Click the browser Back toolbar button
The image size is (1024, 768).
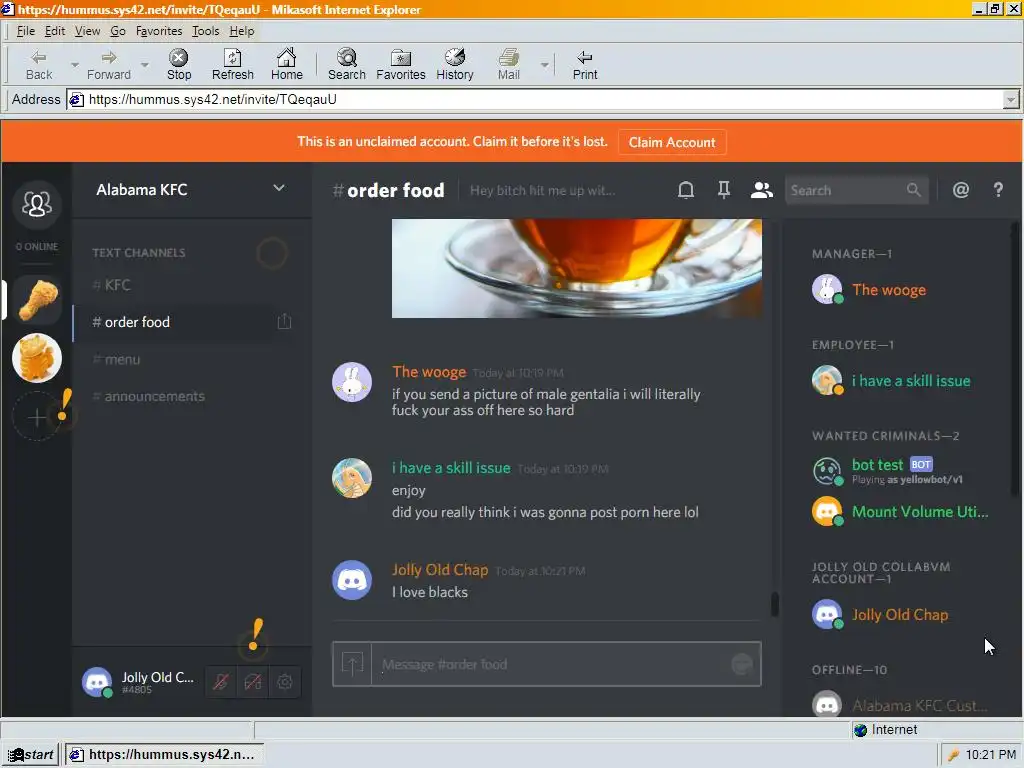click(x=39, y=65)
